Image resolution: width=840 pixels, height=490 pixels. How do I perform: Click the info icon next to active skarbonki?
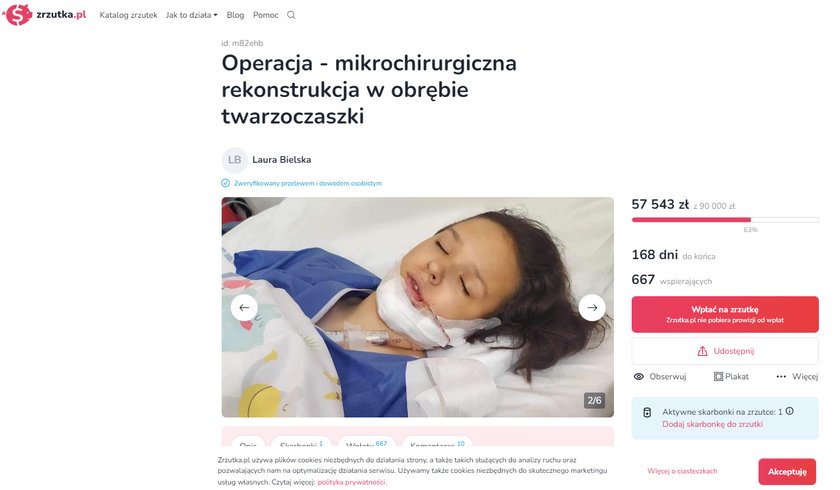(790, 411)
